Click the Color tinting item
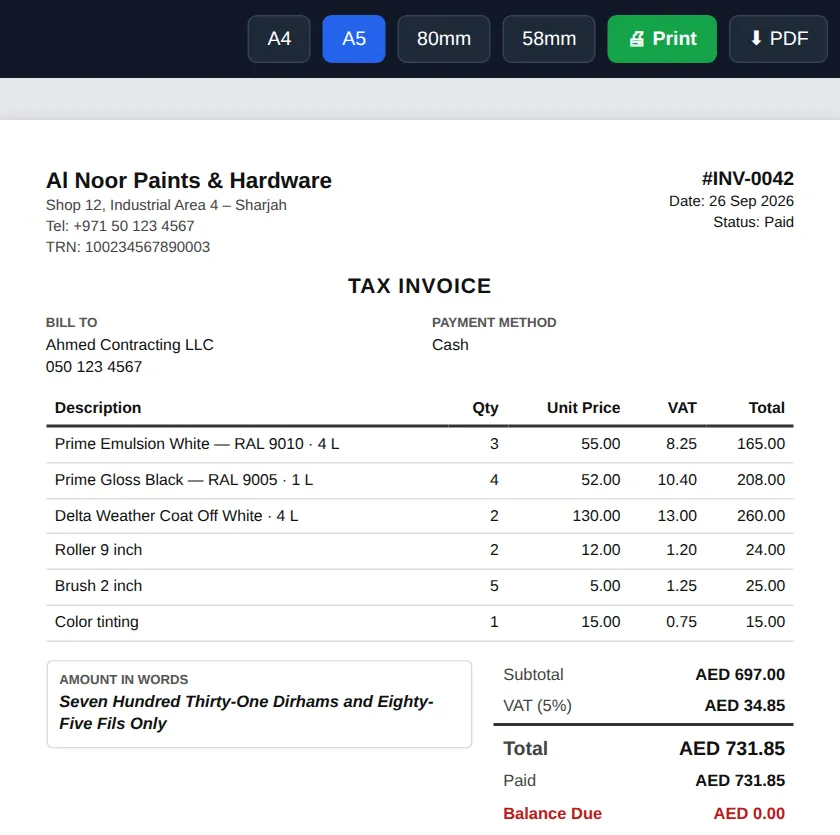This screenshot has height=835, width=840. (96, 622)
